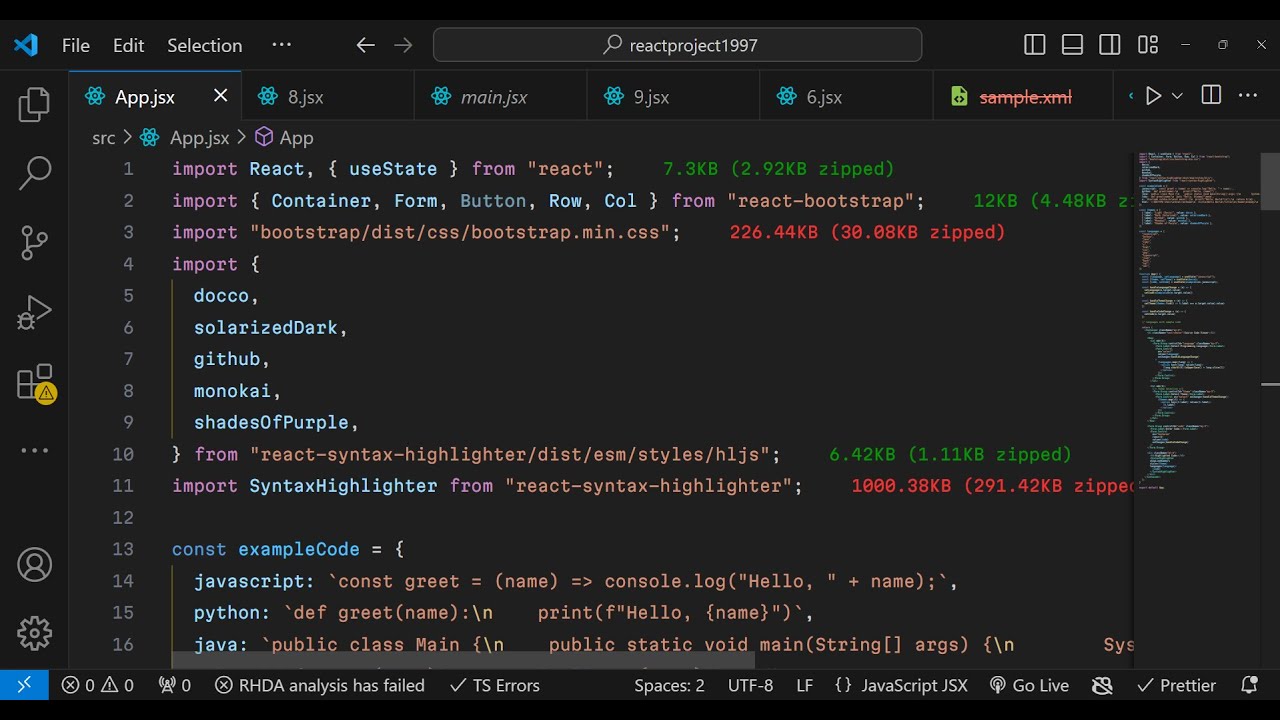1280x720 pixels.
Task: Switch to the 8.jsx tab
Action: [x=328, y=97]
